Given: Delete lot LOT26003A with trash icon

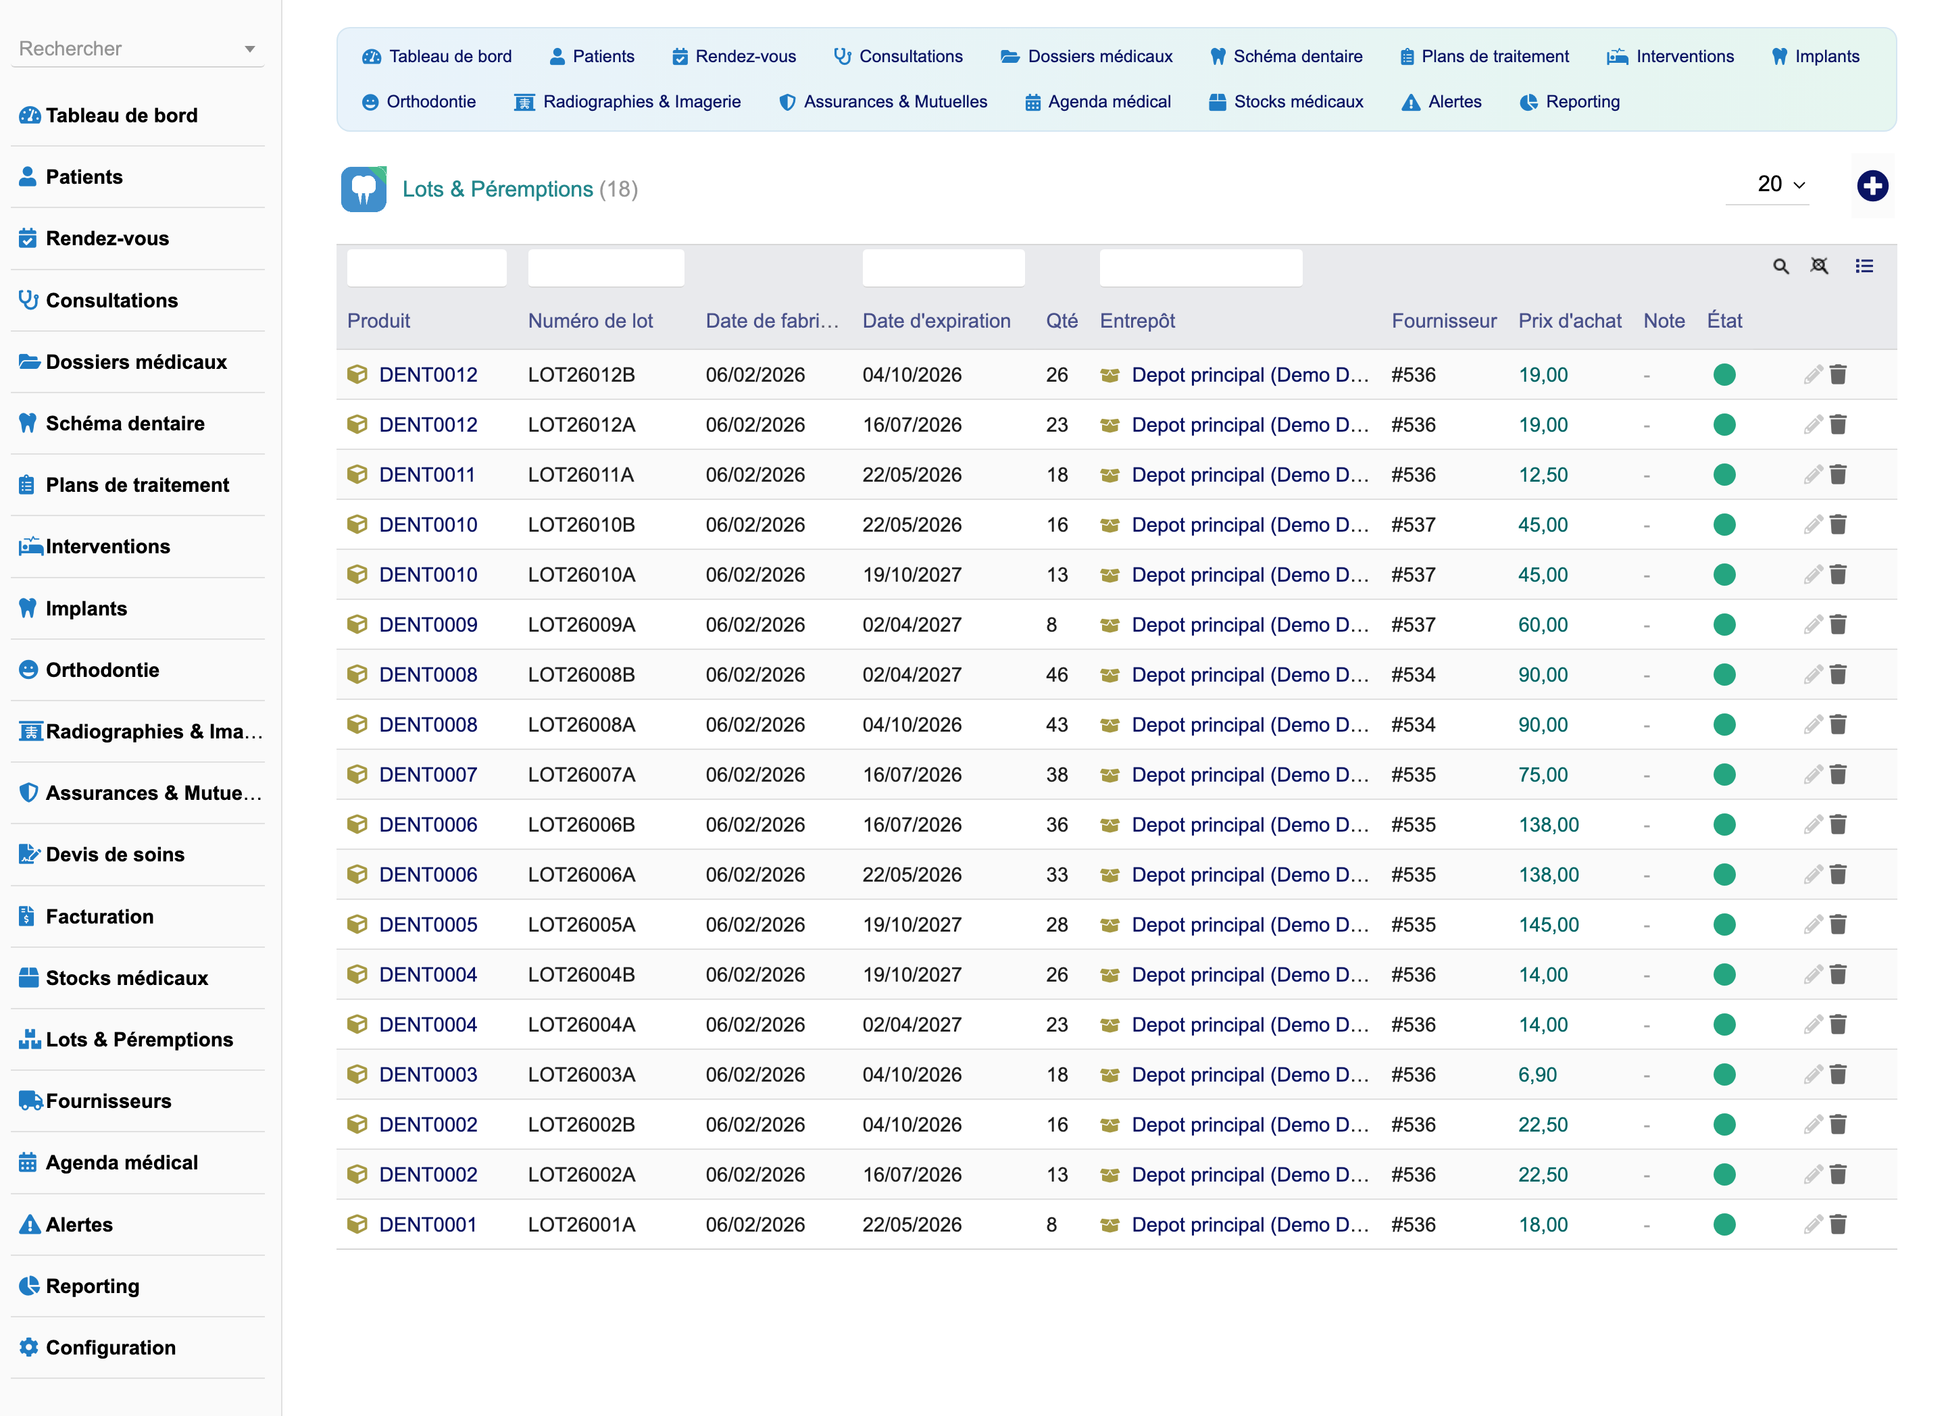Looking at the screenshot, I should pyautogui.click(x=1838, y=1075).
